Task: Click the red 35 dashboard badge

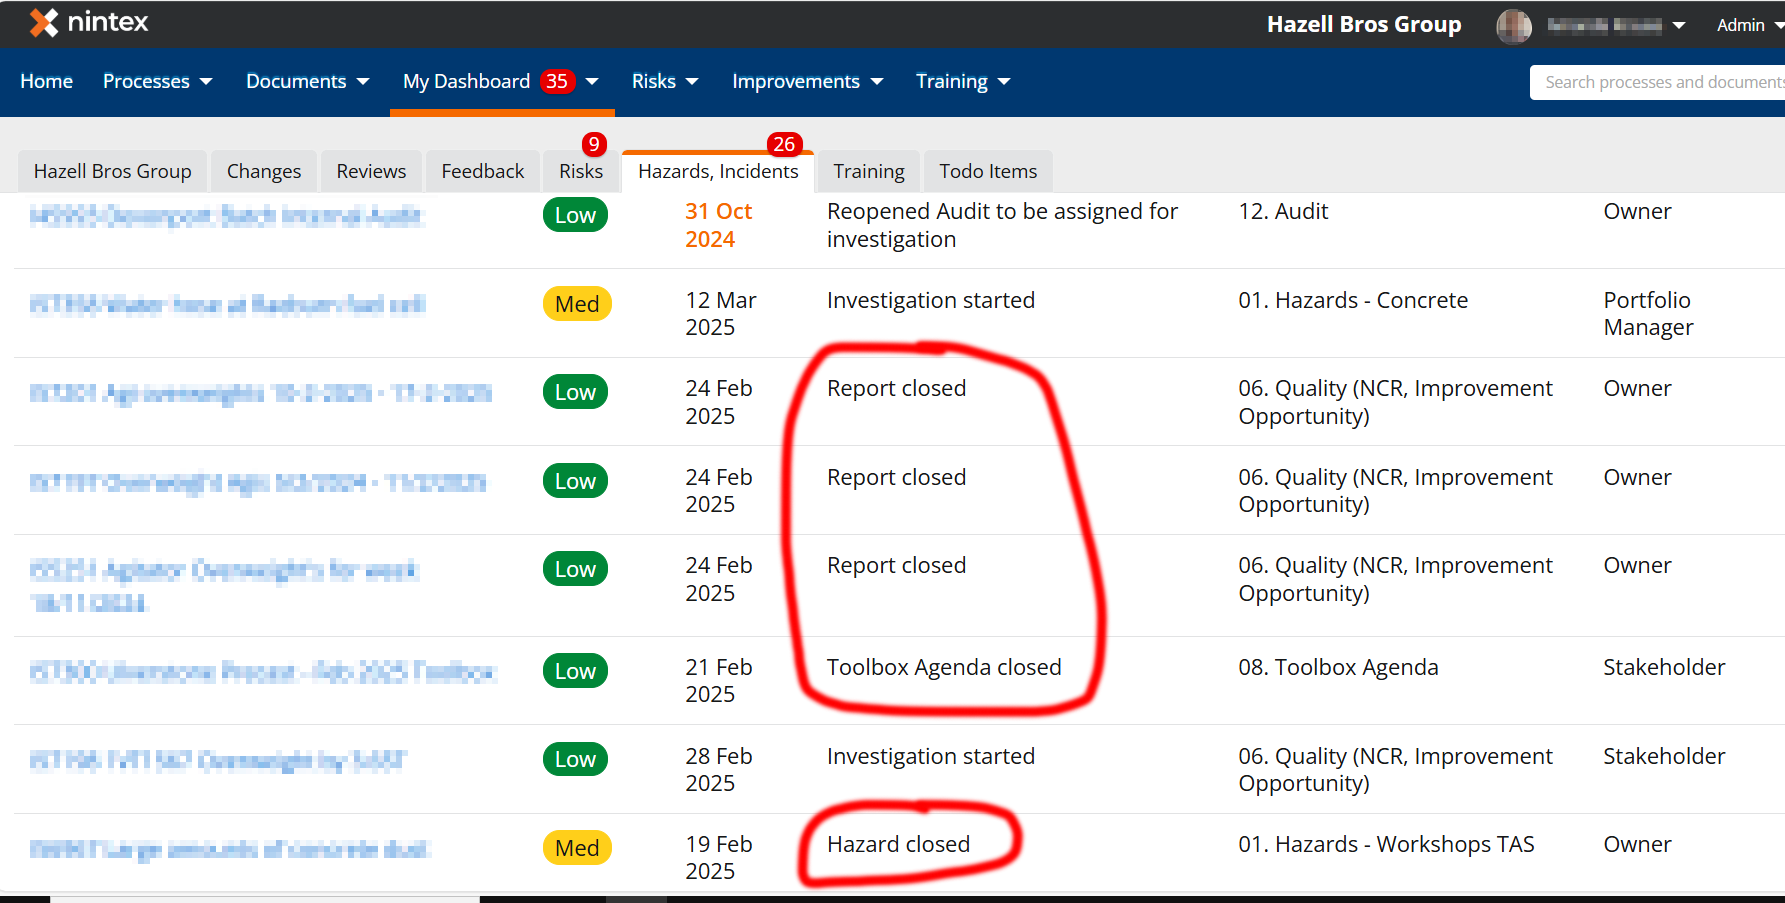Action: click(557, 81)
